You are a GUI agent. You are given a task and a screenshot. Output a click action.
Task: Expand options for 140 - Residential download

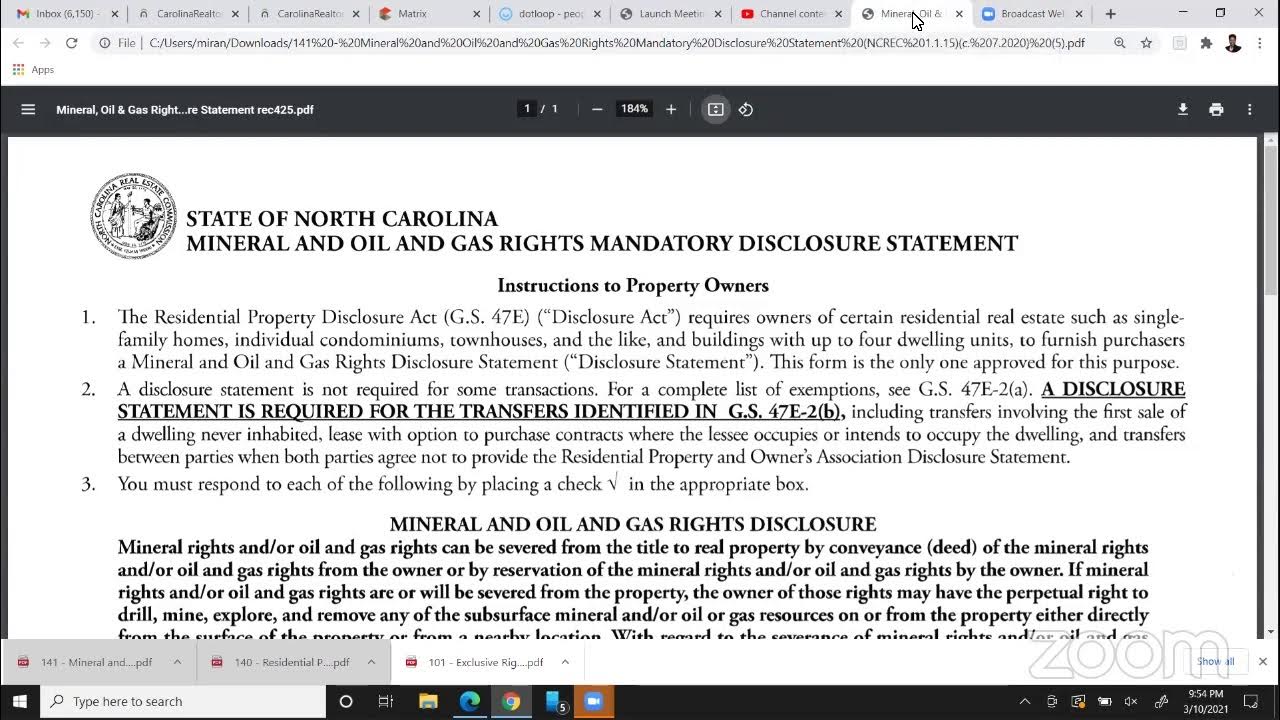pyautogui.click(x=371, y=662)
